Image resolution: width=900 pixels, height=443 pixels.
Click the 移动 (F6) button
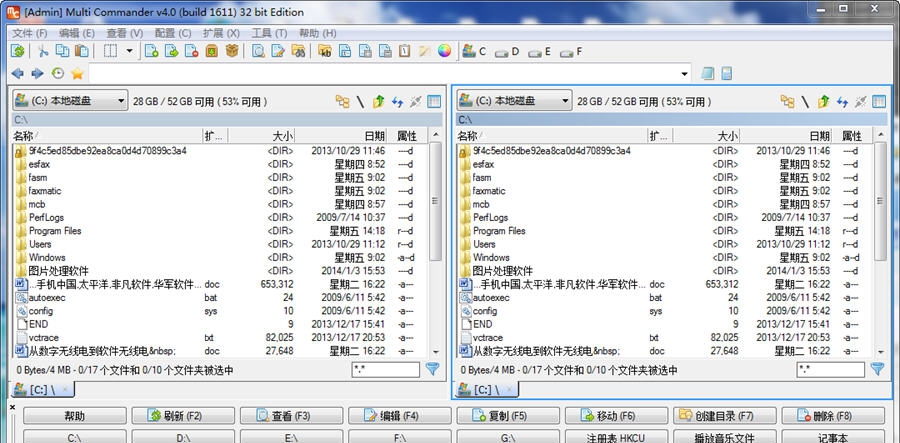coord(616,415)
